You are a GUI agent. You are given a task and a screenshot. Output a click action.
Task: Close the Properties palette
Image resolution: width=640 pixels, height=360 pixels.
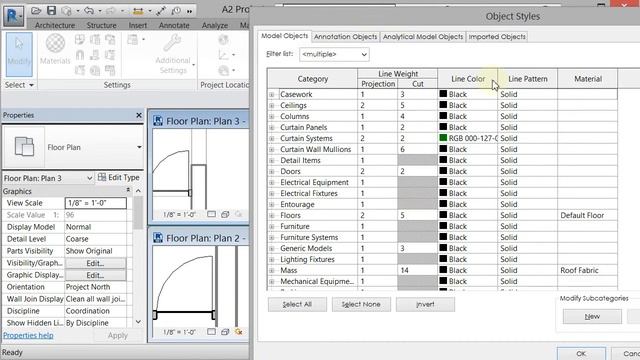(139, 115)
